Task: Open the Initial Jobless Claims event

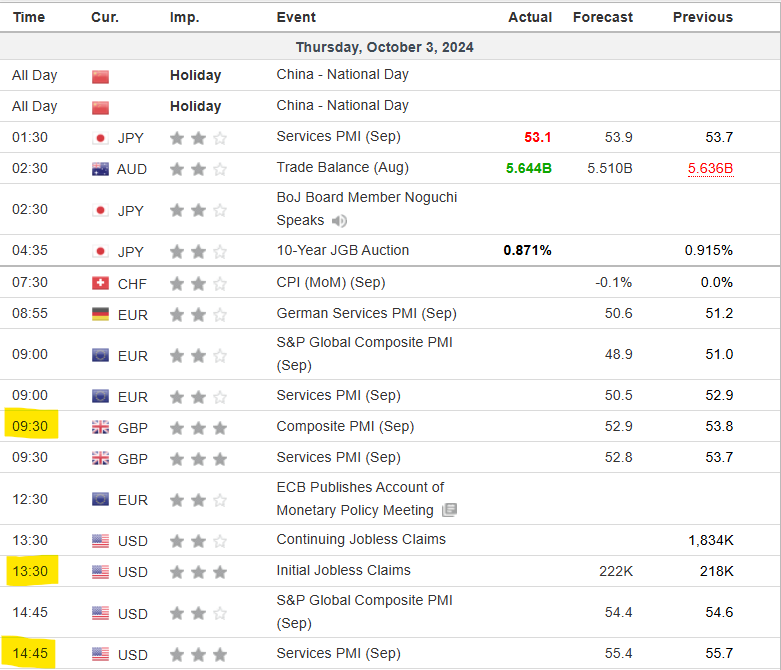Action: pos(343,570)
